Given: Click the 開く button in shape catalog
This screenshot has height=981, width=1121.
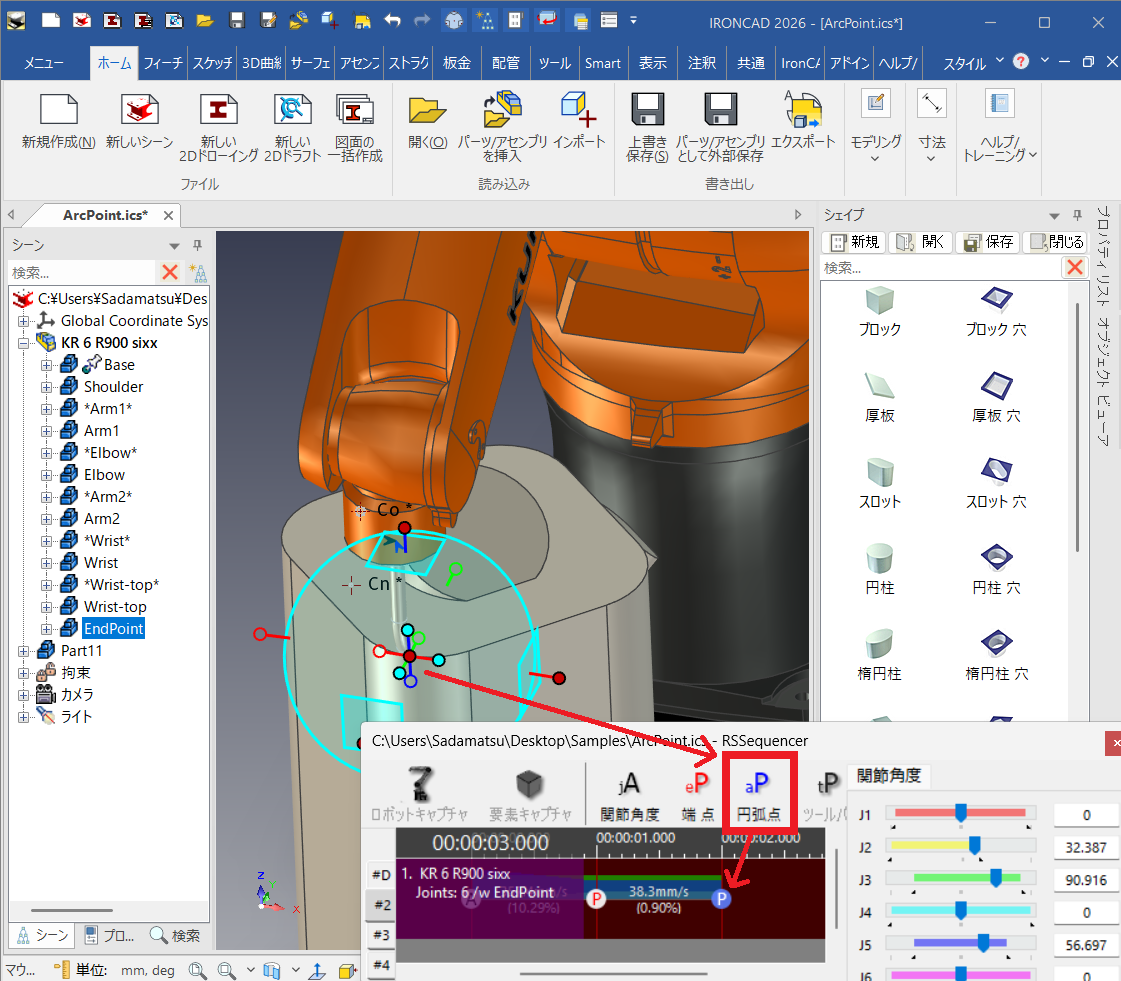Looking at the screenshot, I should [x=921, y=242].
